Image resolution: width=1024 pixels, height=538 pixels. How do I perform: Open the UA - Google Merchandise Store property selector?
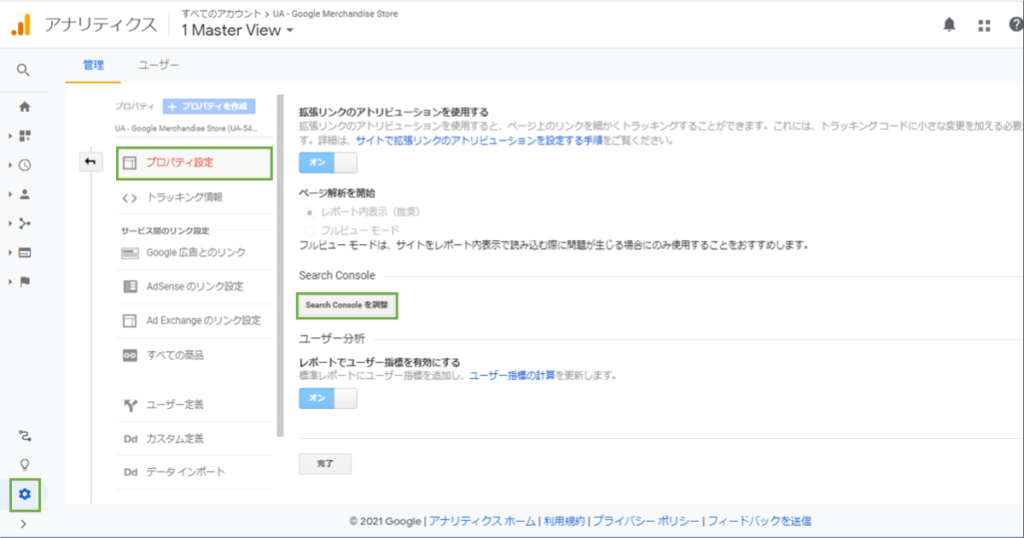tap(186, 129)
